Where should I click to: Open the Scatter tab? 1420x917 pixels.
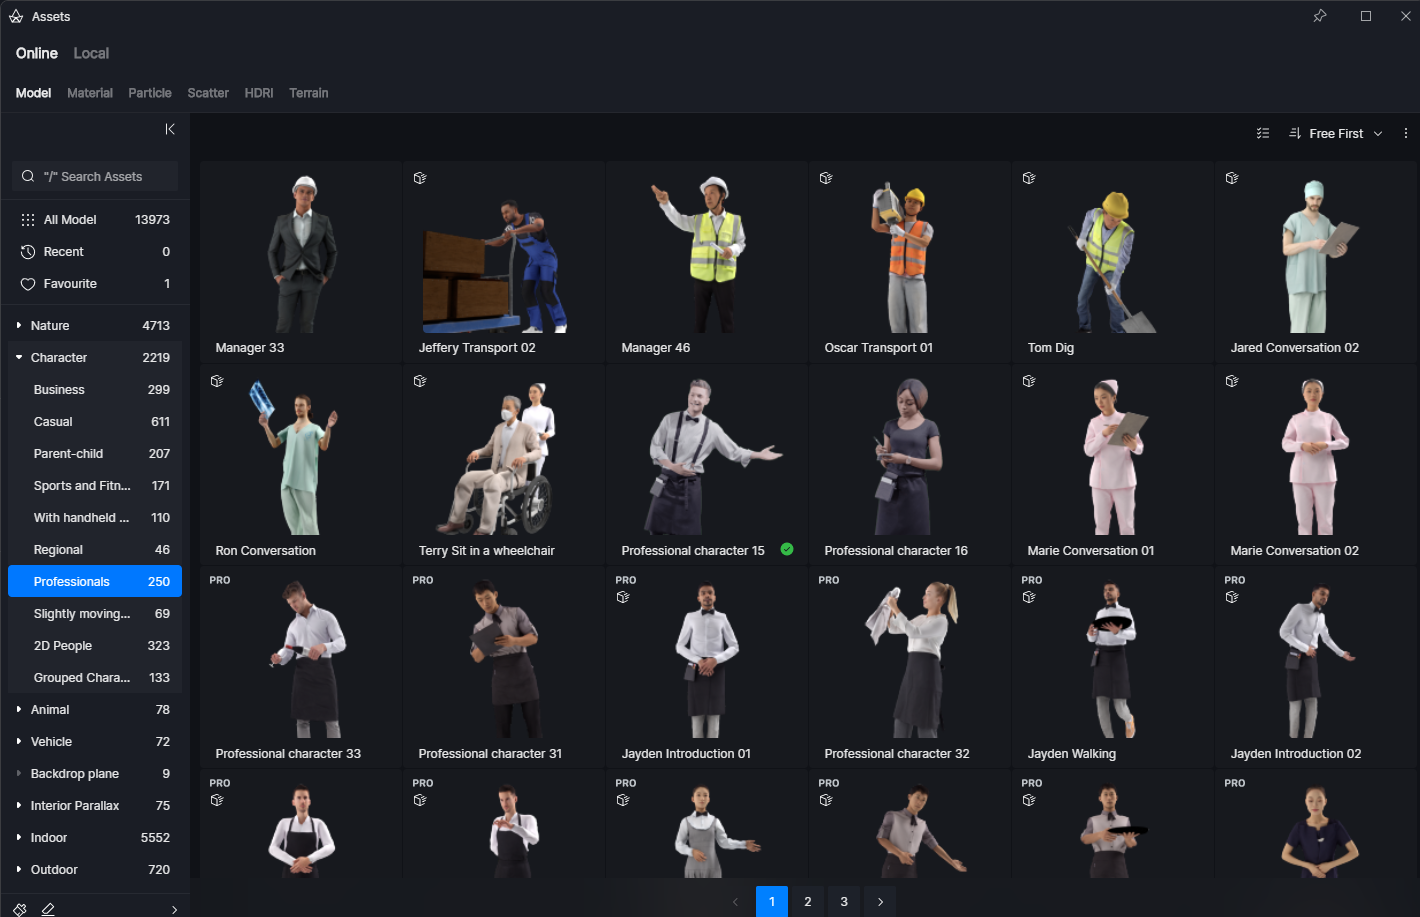tap(208, 93)
